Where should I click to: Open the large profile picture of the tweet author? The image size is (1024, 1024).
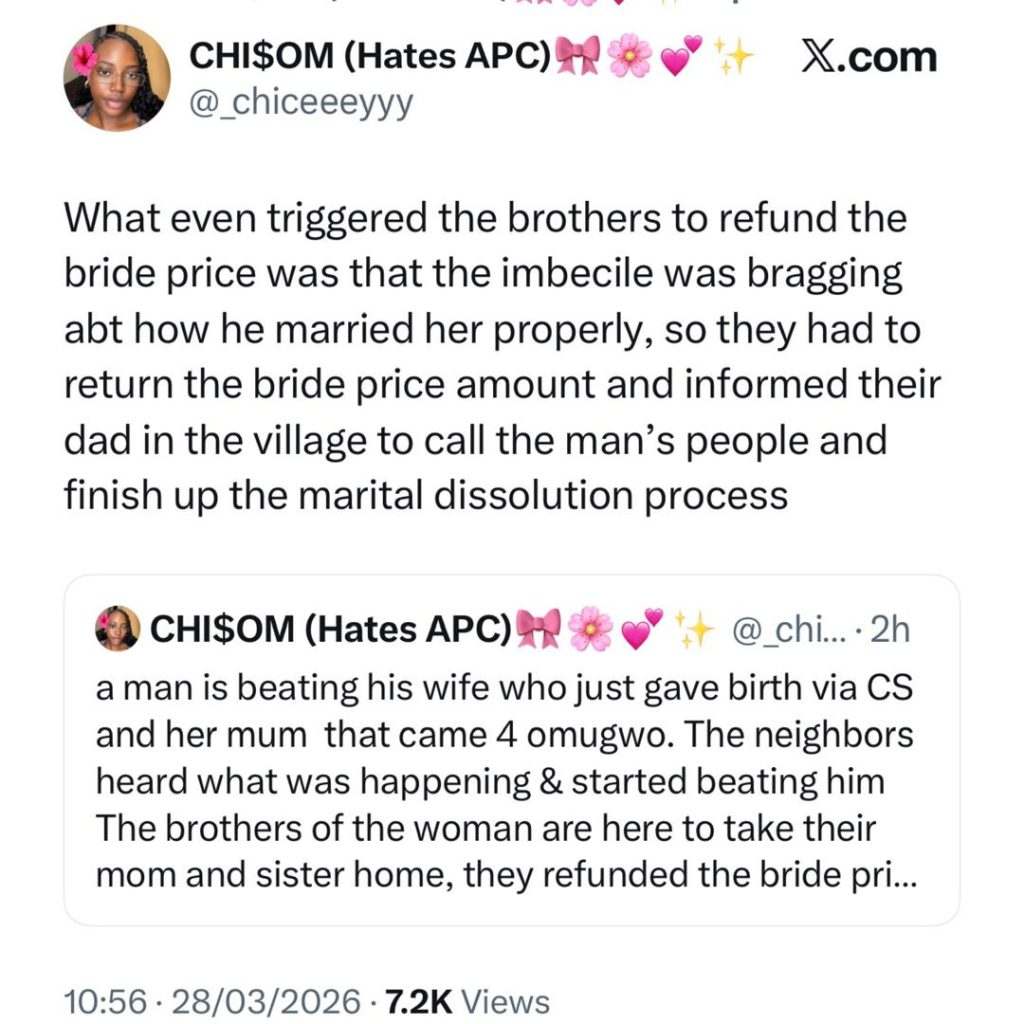click(116, 78)
